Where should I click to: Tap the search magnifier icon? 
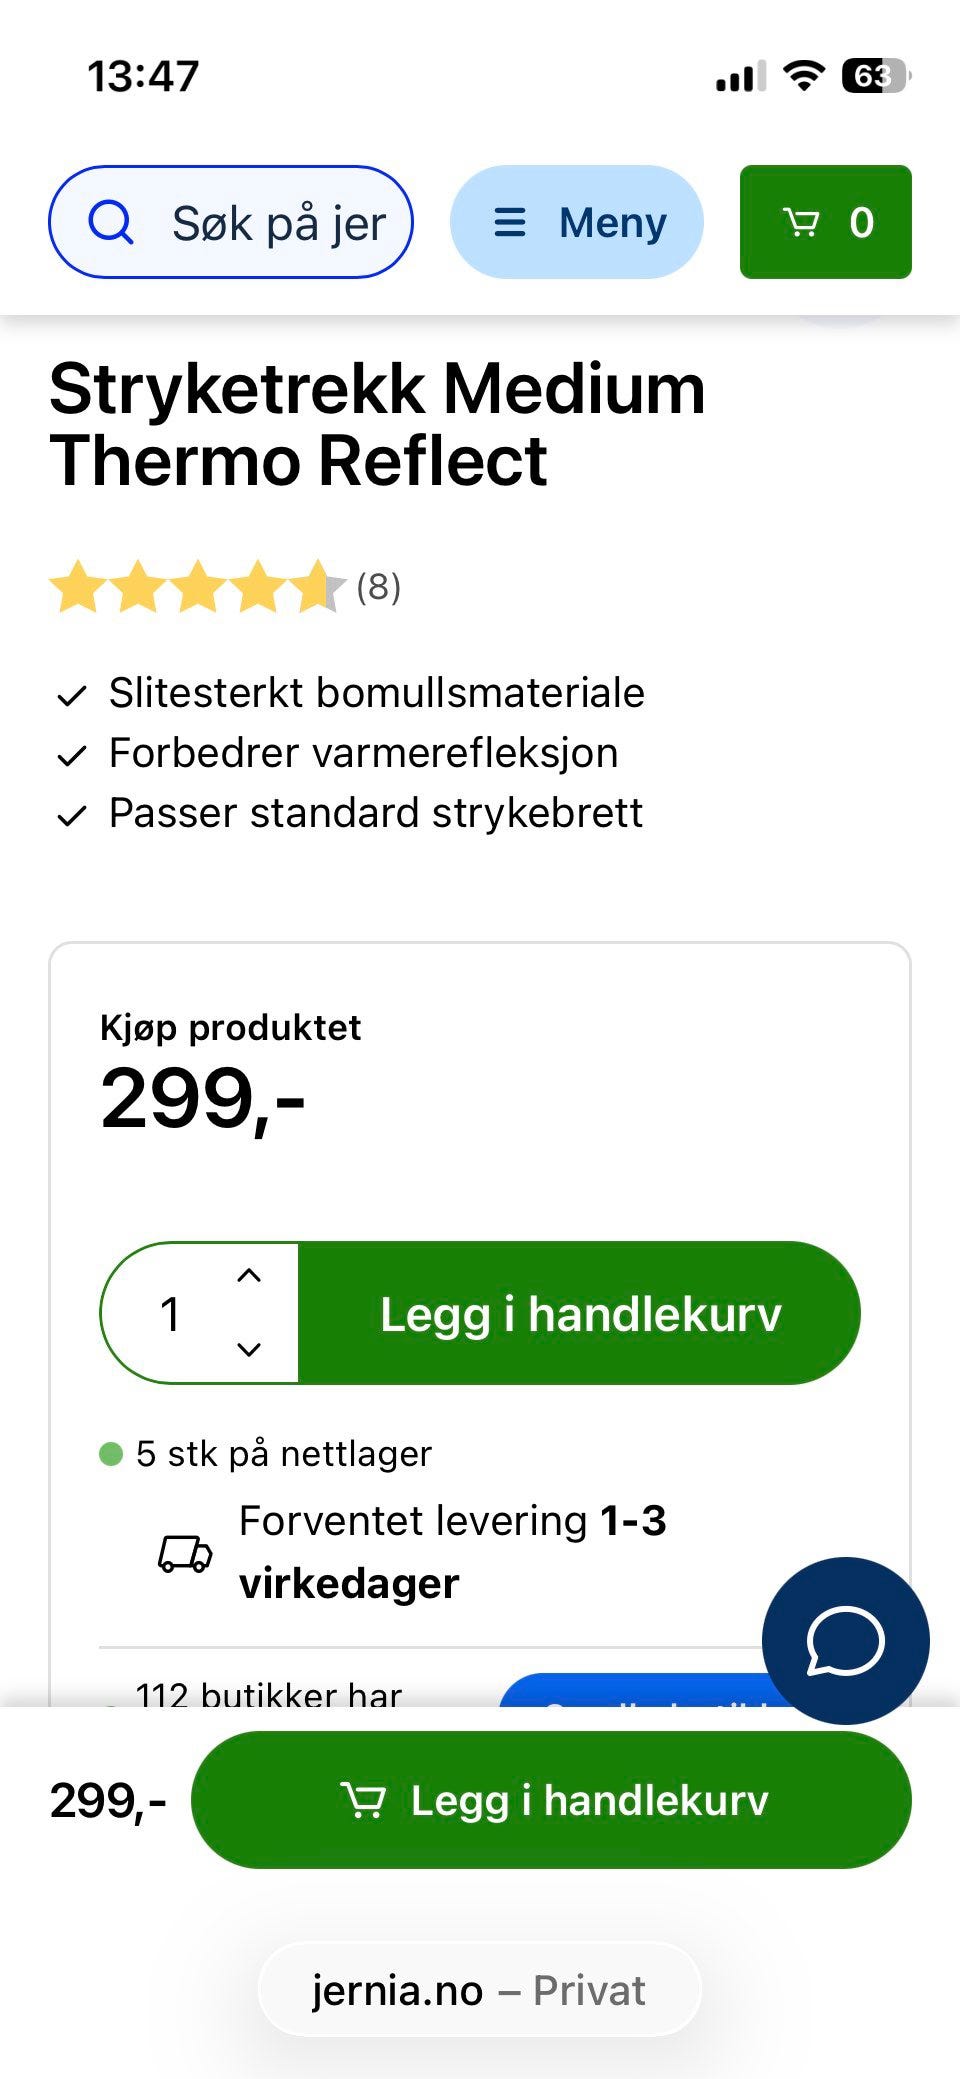point(110,222)
